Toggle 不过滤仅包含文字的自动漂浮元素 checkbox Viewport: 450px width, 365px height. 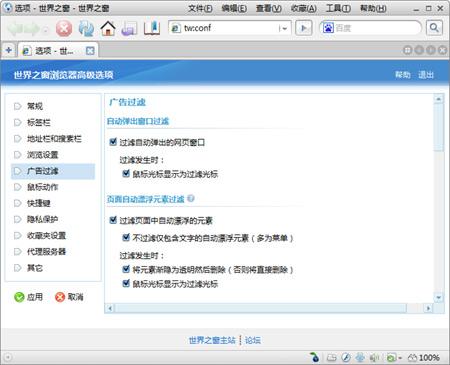[126, 237]
